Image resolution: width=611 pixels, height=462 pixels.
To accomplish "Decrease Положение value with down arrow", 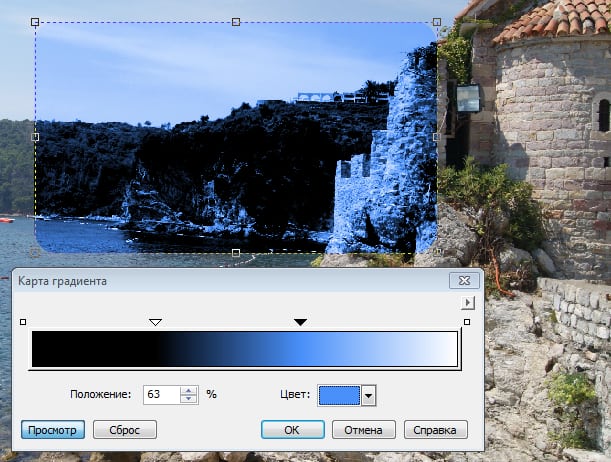I will 188,399.
